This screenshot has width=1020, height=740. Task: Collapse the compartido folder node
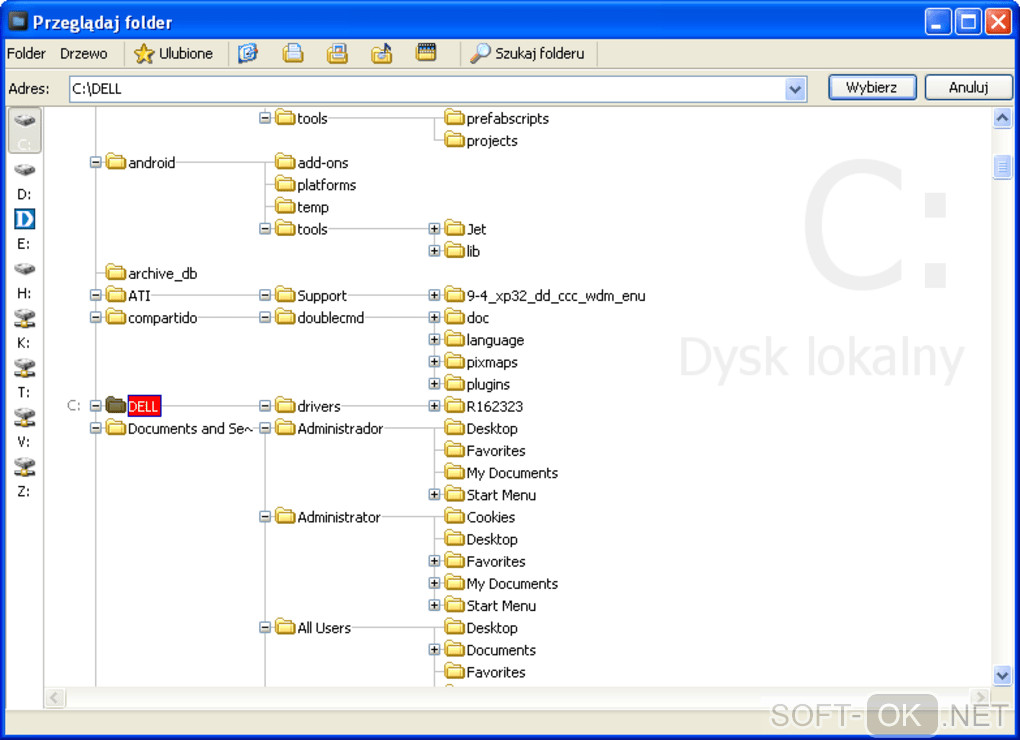click(x=96, y=317)
